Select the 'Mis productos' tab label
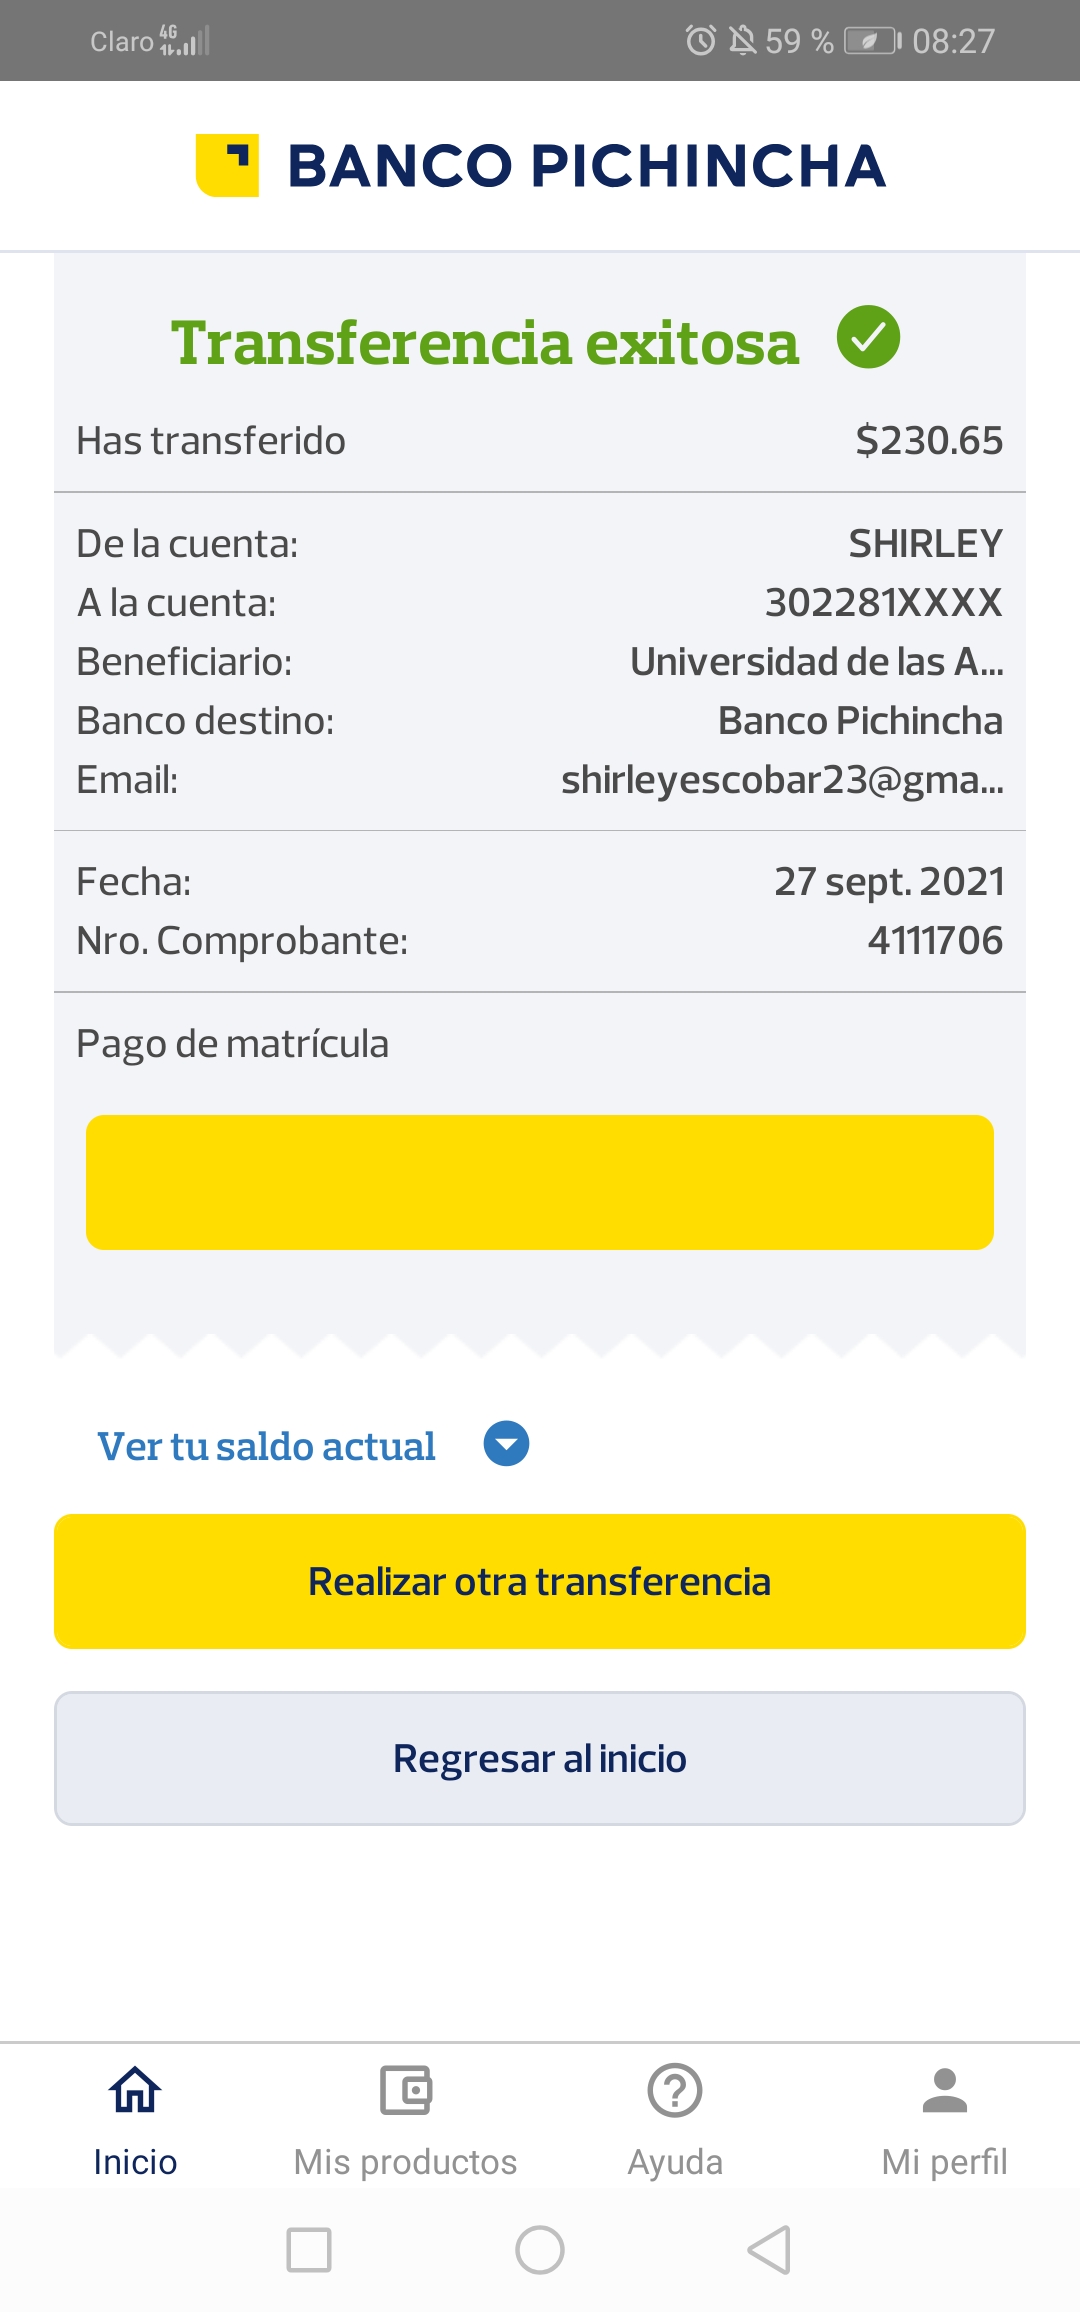This screenshot has height=2312, width=1080. coord(405,2162)
